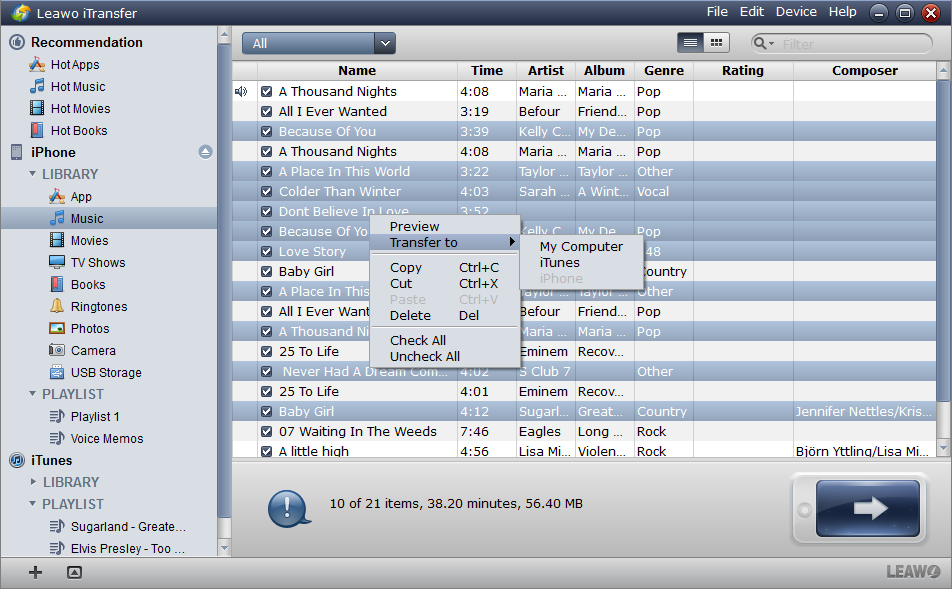Uncheck 07 Waiting In The Weeds

pyautogui.click(x=266, y=432)
